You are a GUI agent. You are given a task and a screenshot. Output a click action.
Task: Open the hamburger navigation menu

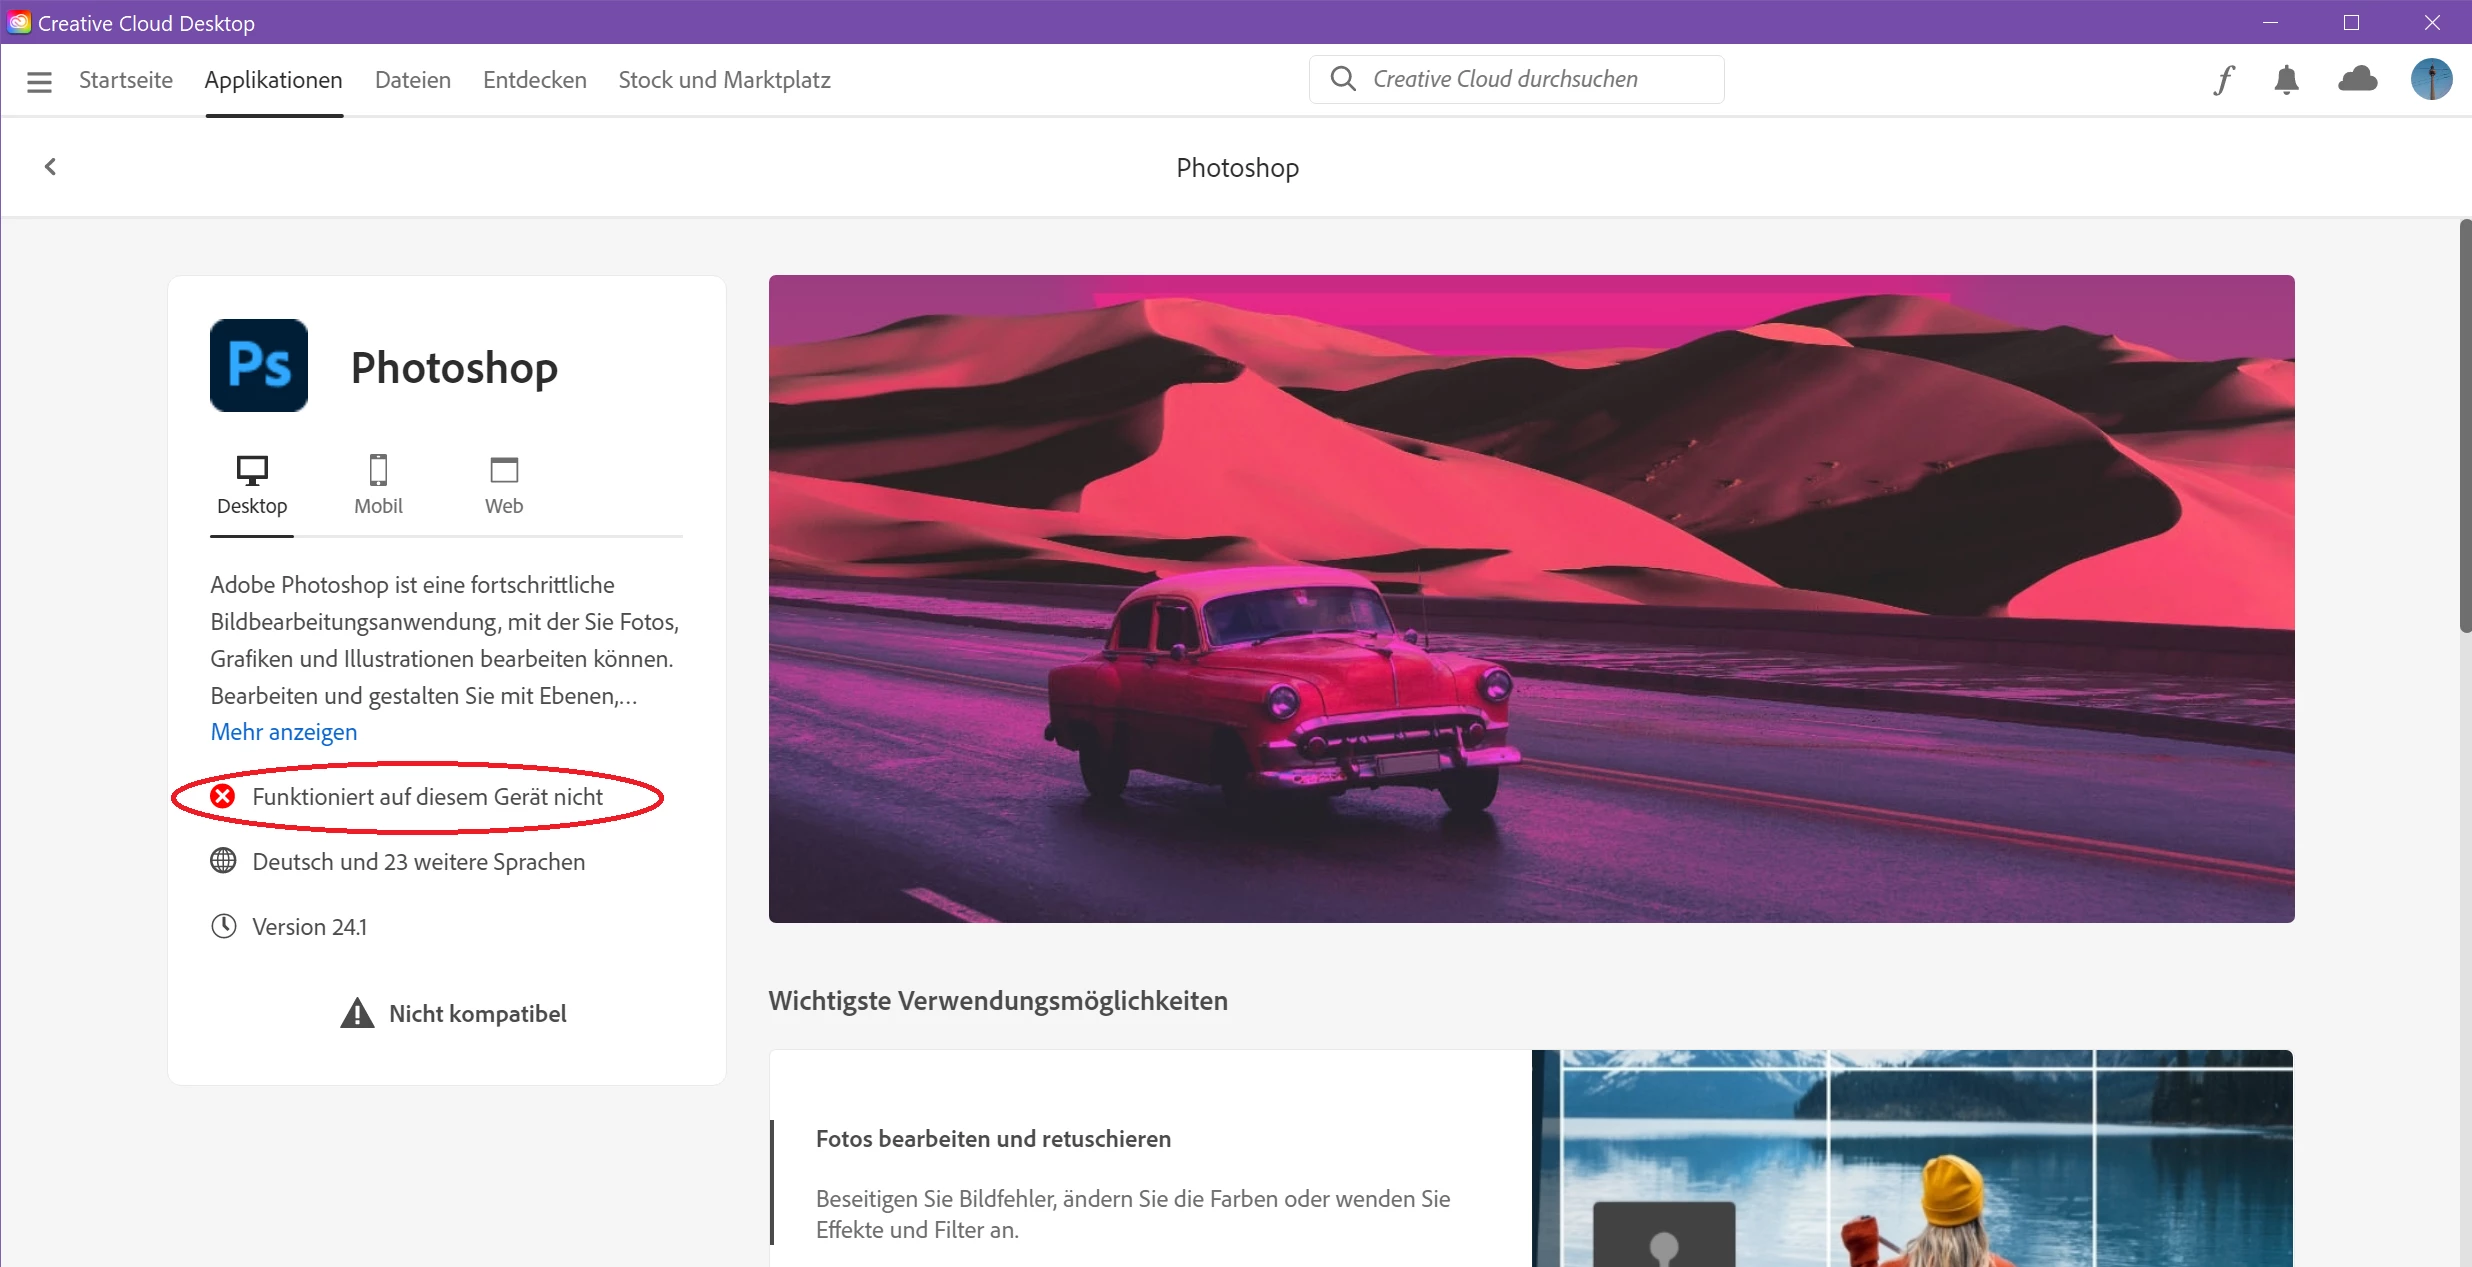39,81
